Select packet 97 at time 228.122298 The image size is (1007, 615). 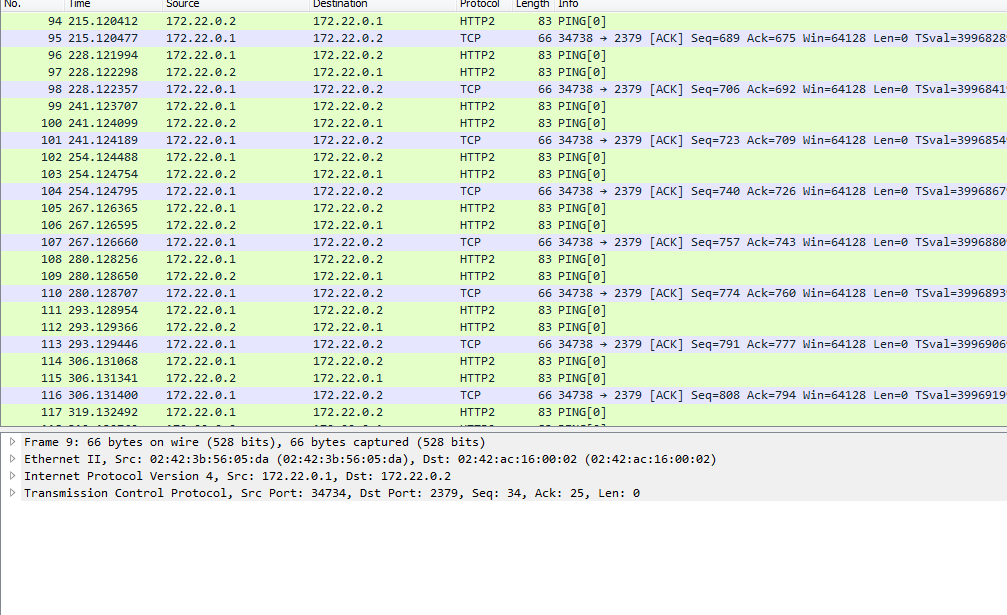504,72
